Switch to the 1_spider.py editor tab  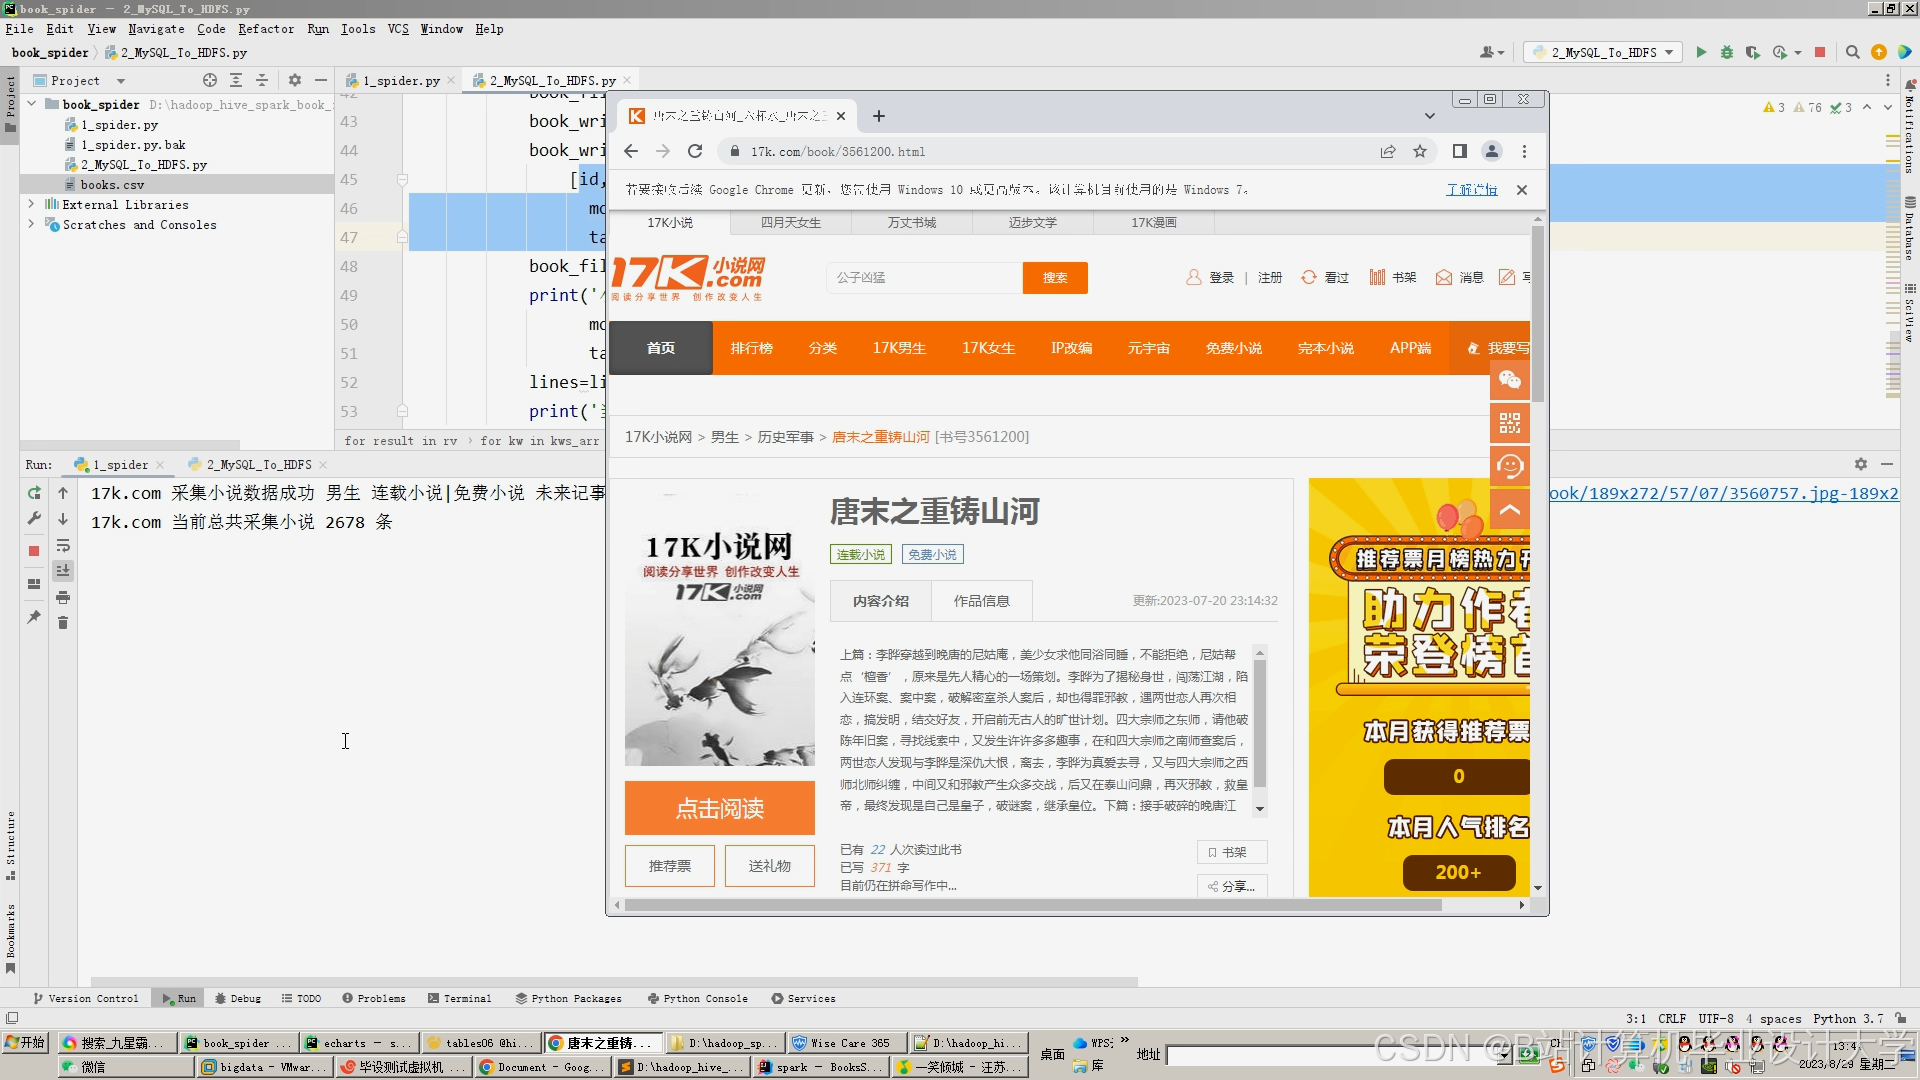(x=400, y=80)
